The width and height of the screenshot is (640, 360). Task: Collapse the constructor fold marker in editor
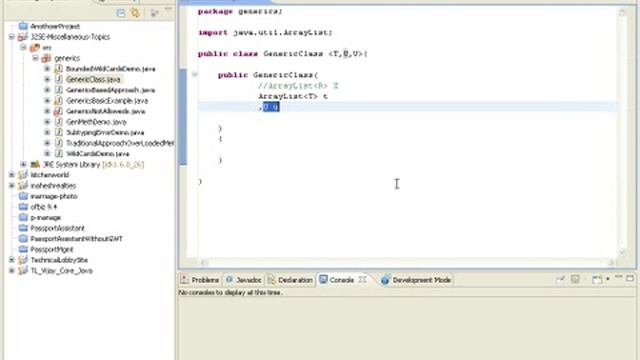pos(195,74)
